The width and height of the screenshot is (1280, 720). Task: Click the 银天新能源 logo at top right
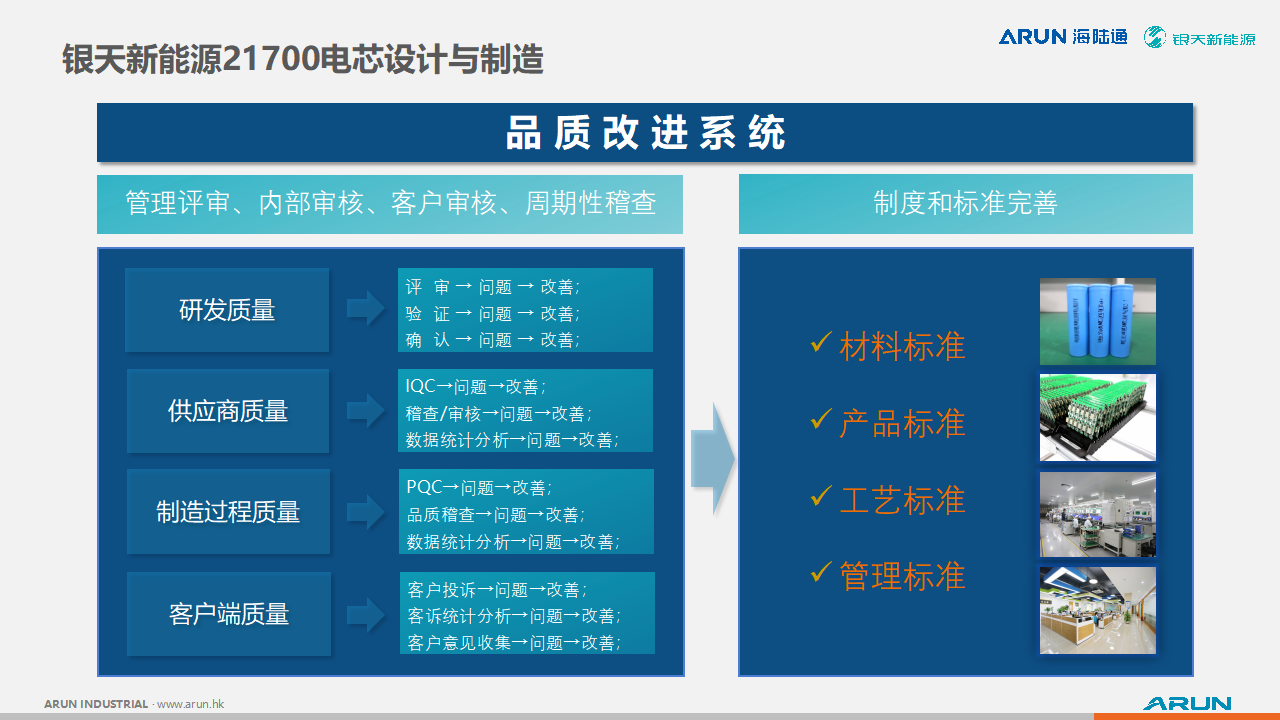[1200, 38]
